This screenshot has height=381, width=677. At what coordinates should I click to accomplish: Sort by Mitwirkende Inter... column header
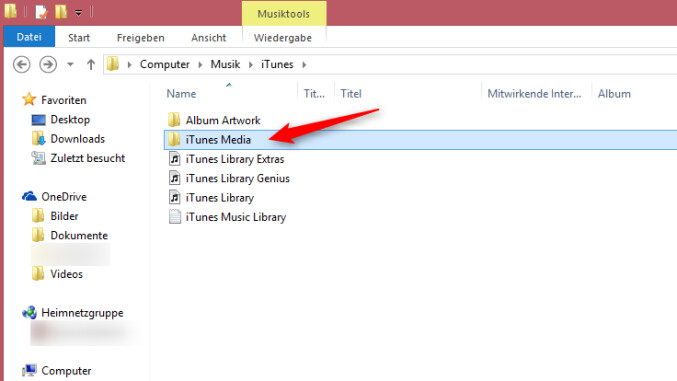point(536,94)
